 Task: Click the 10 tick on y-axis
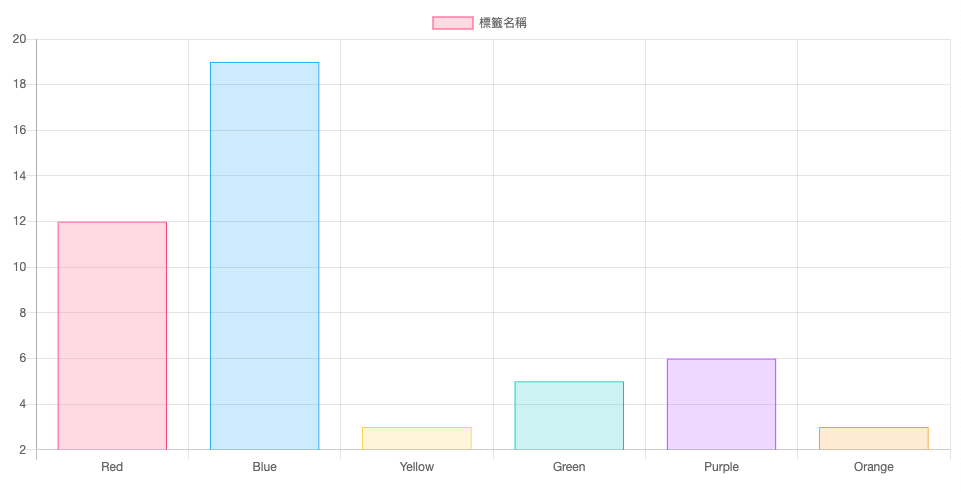[20, 267]
